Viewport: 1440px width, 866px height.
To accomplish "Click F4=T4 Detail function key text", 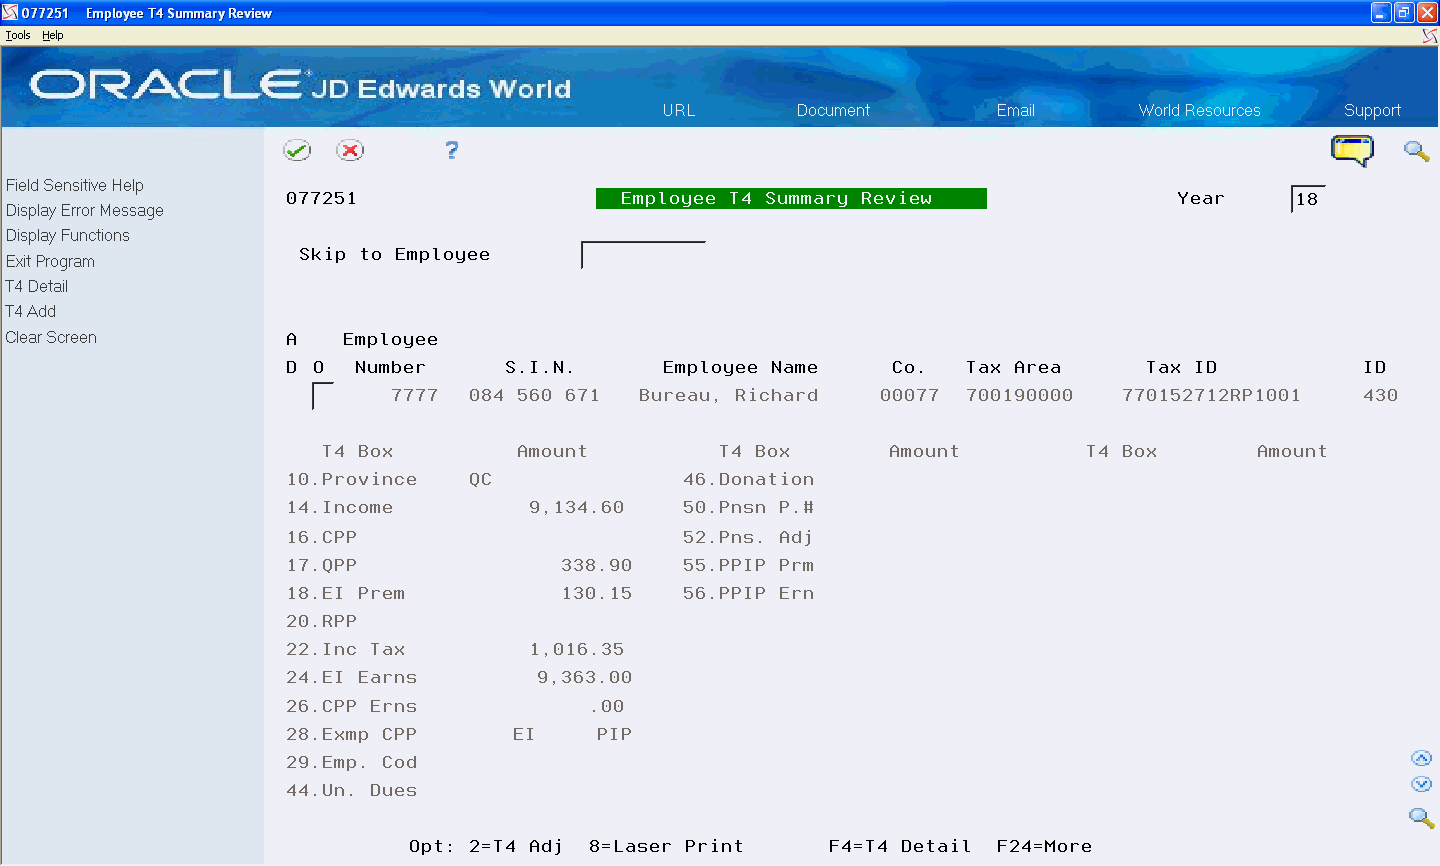I will point(900,847).
